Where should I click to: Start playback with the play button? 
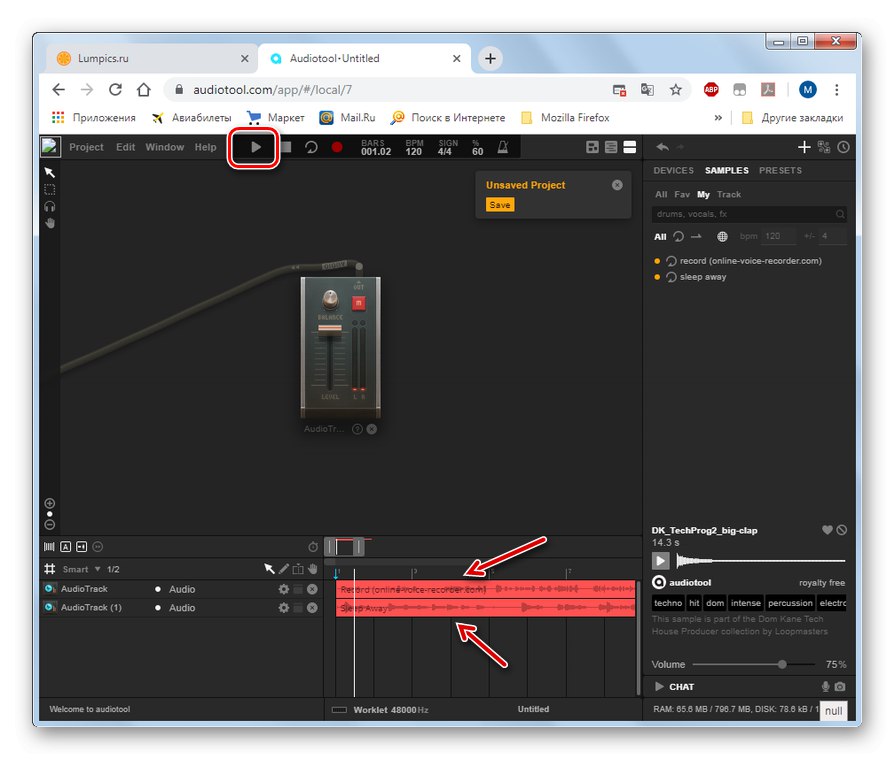(256, 147)
